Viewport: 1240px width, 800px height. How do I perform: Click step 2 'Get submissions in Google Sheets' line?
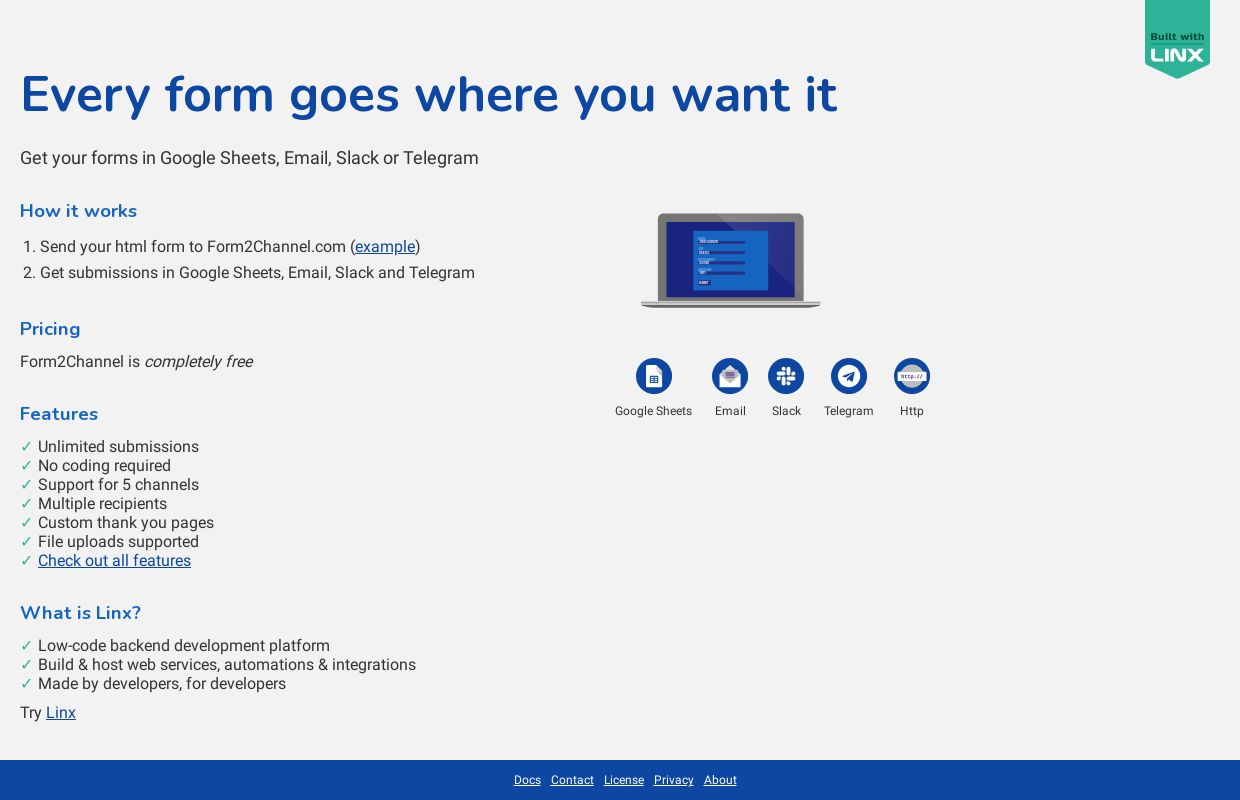click(x=257, y=273)
